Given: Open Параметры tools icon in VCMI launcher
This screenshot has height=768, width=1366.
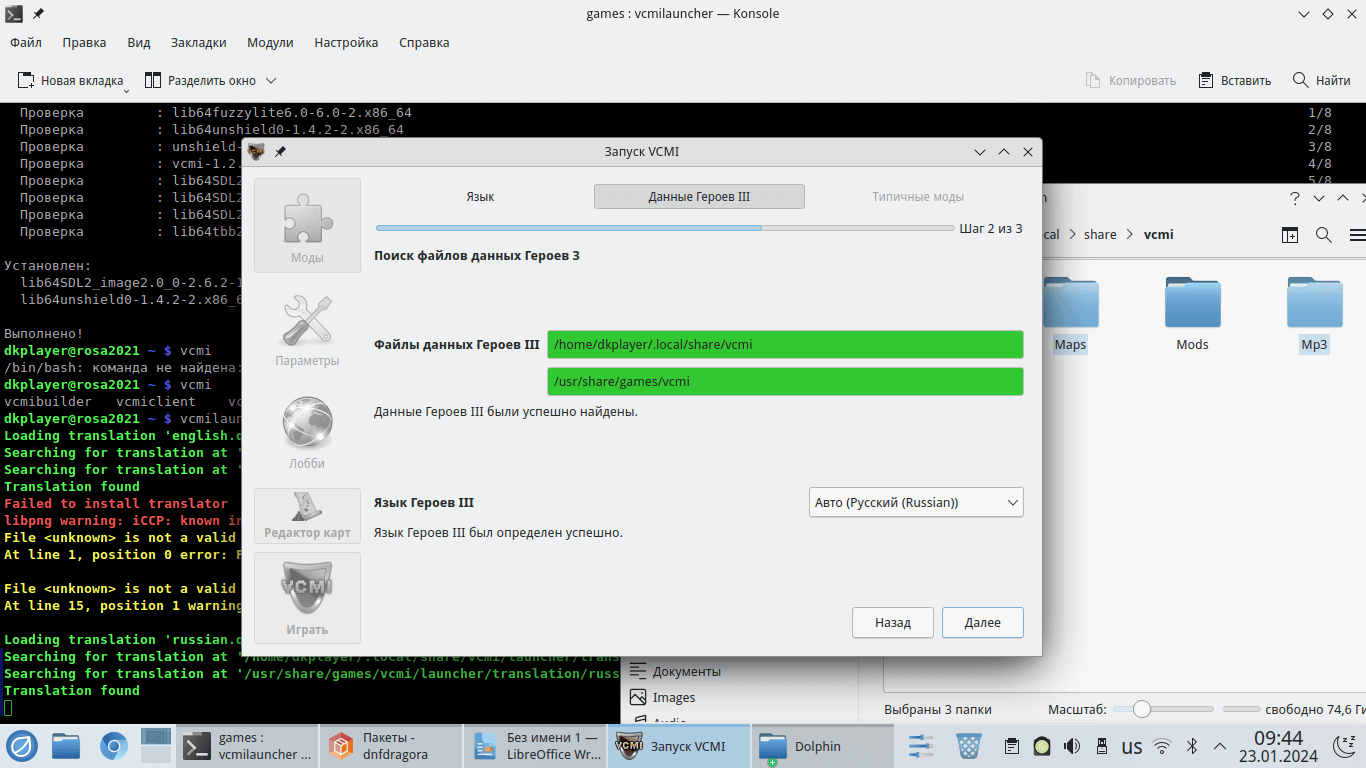Looking at the screenshot, I should 307,328.
